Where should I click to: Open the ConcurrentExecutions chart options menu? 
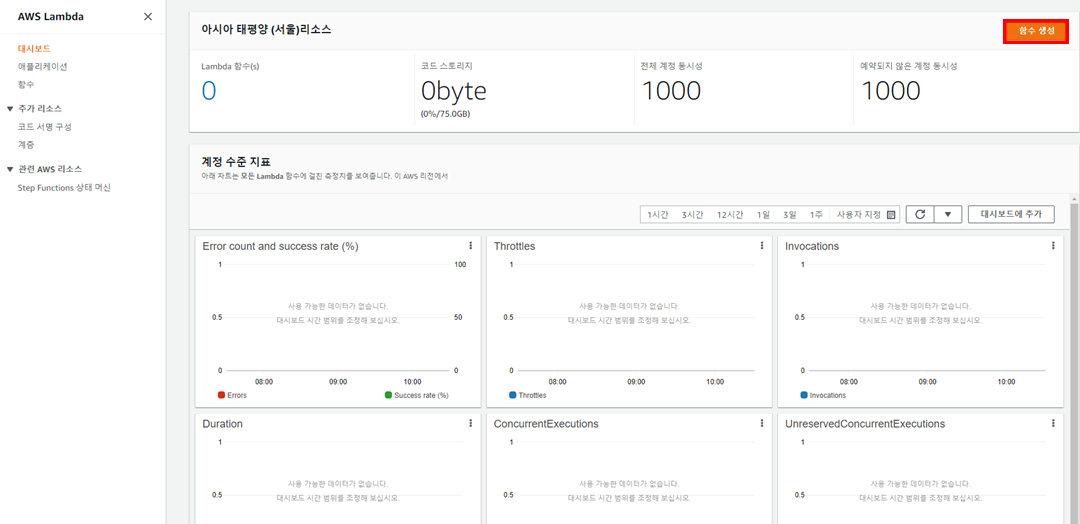(762, 423)
